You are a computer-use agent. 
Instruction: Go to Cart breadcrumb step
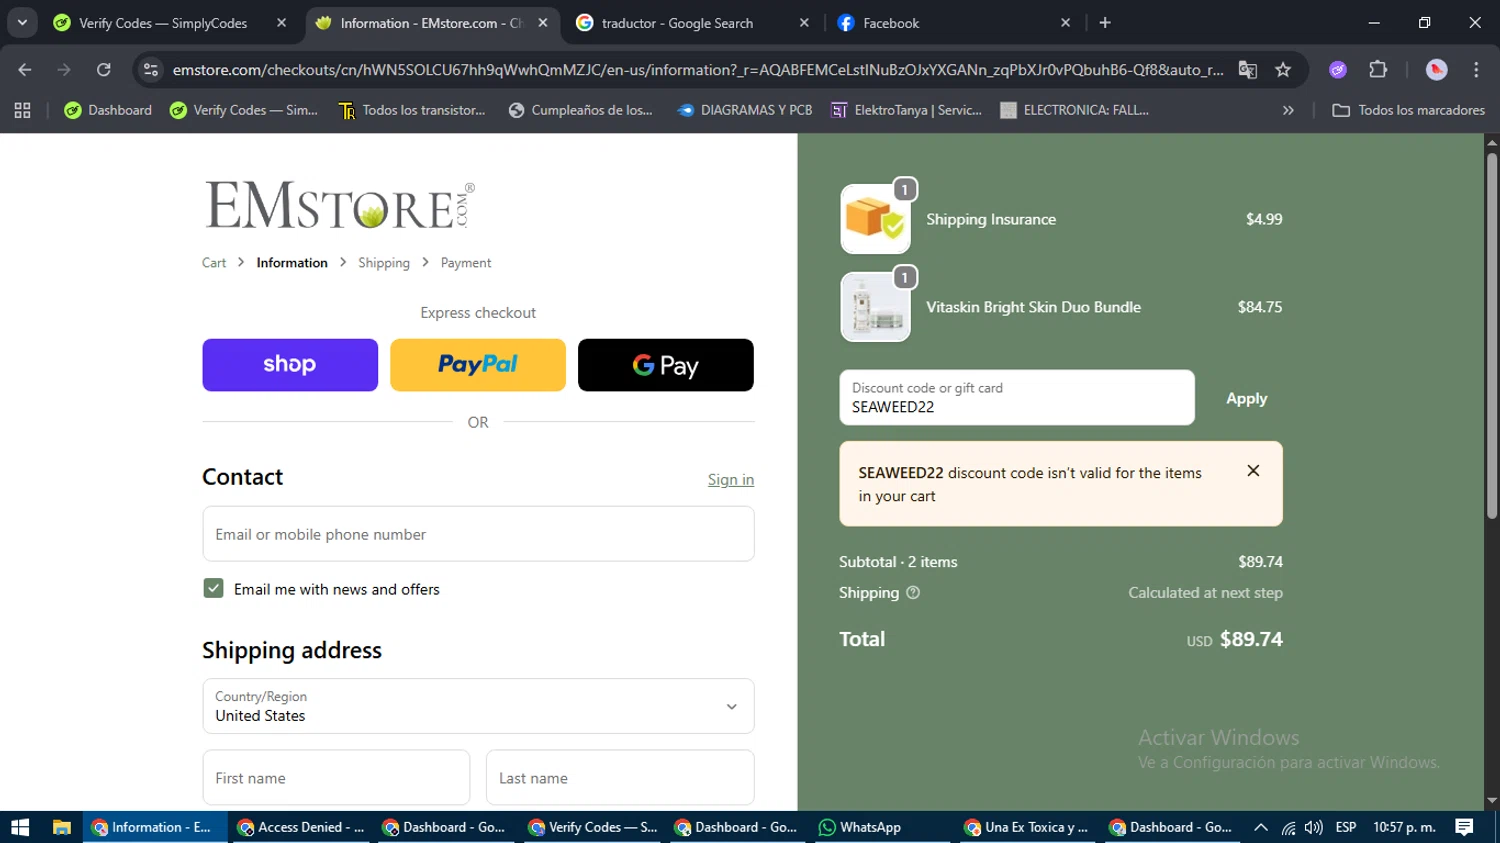[214, 263]
